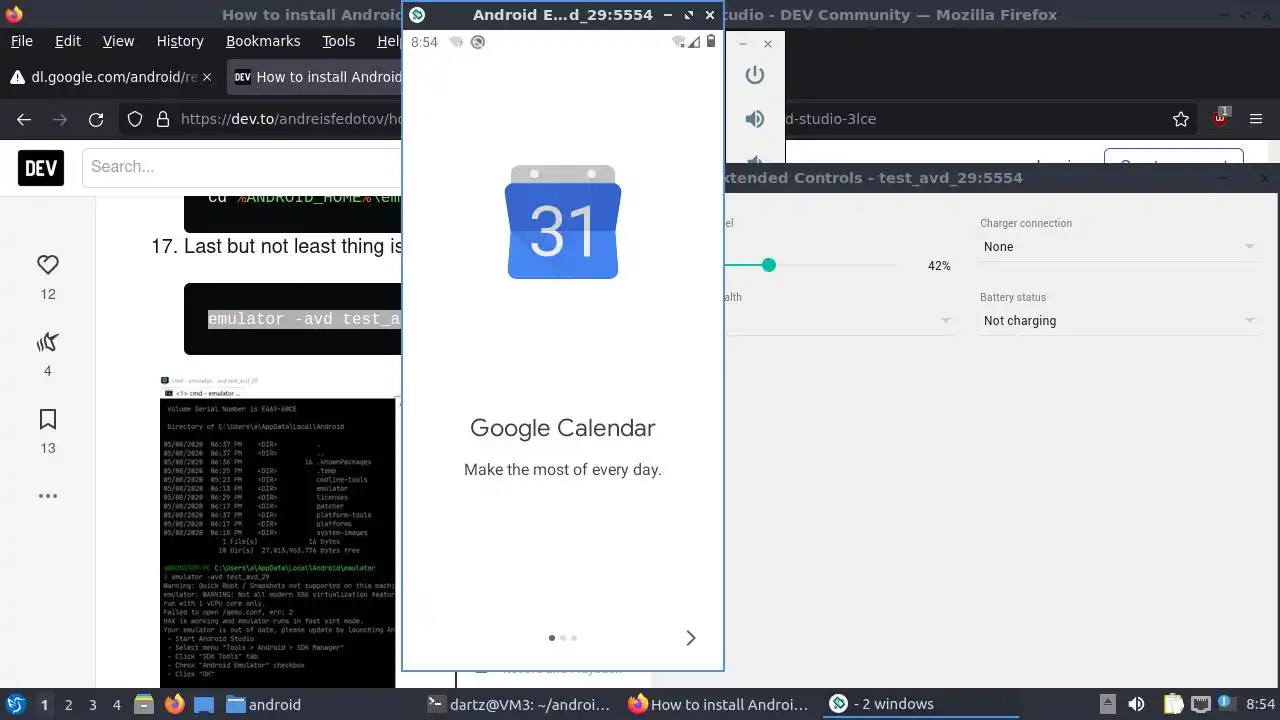Tap the Google Calendar 31 logo
This screenshot has height=720, width=1280.
(563, 221)
